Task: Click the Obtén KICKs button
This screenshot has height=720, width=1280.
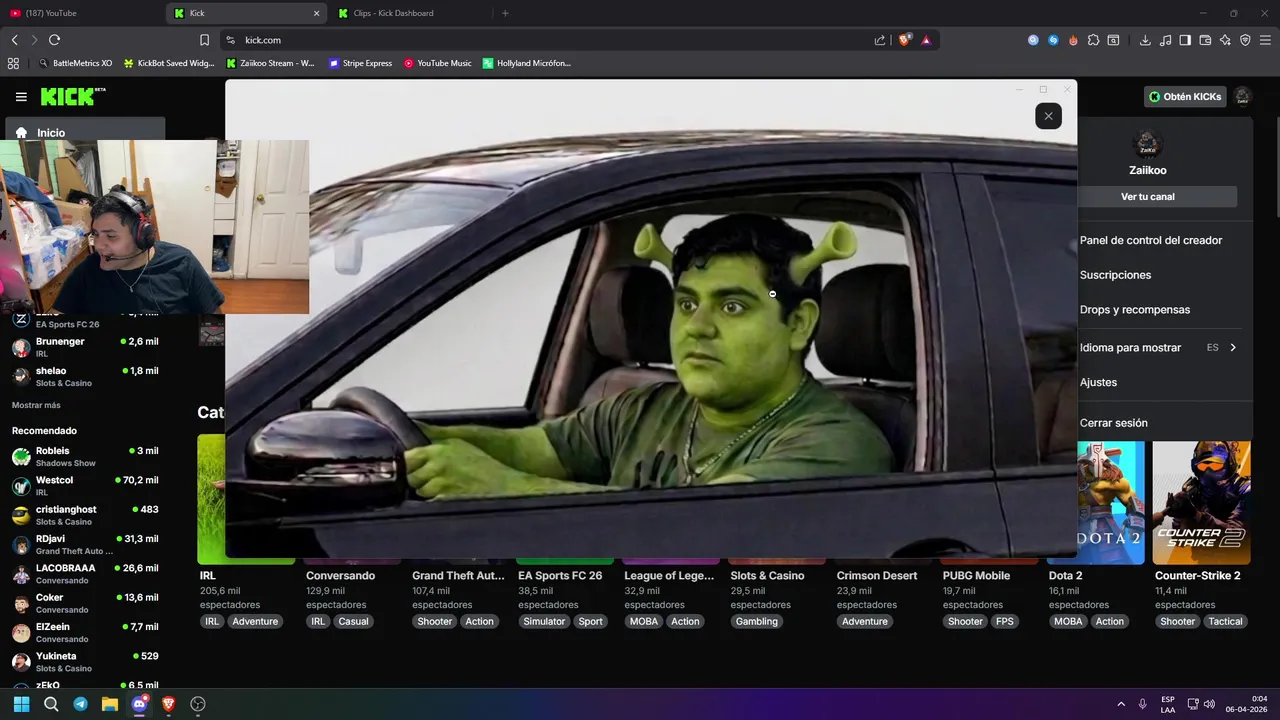Action: click(x=1185, y=97)
